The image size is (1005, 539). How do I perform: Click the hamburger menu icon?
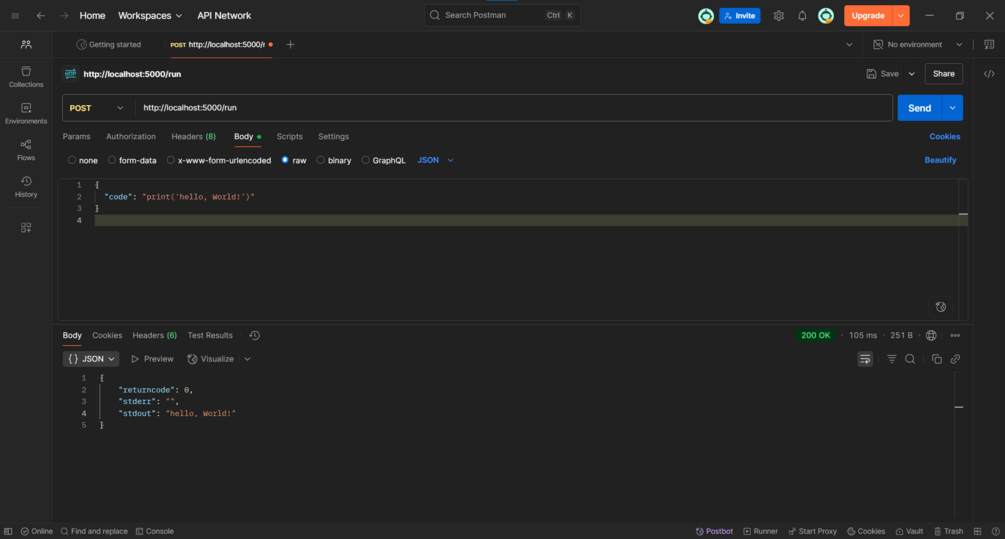[15, 15]
